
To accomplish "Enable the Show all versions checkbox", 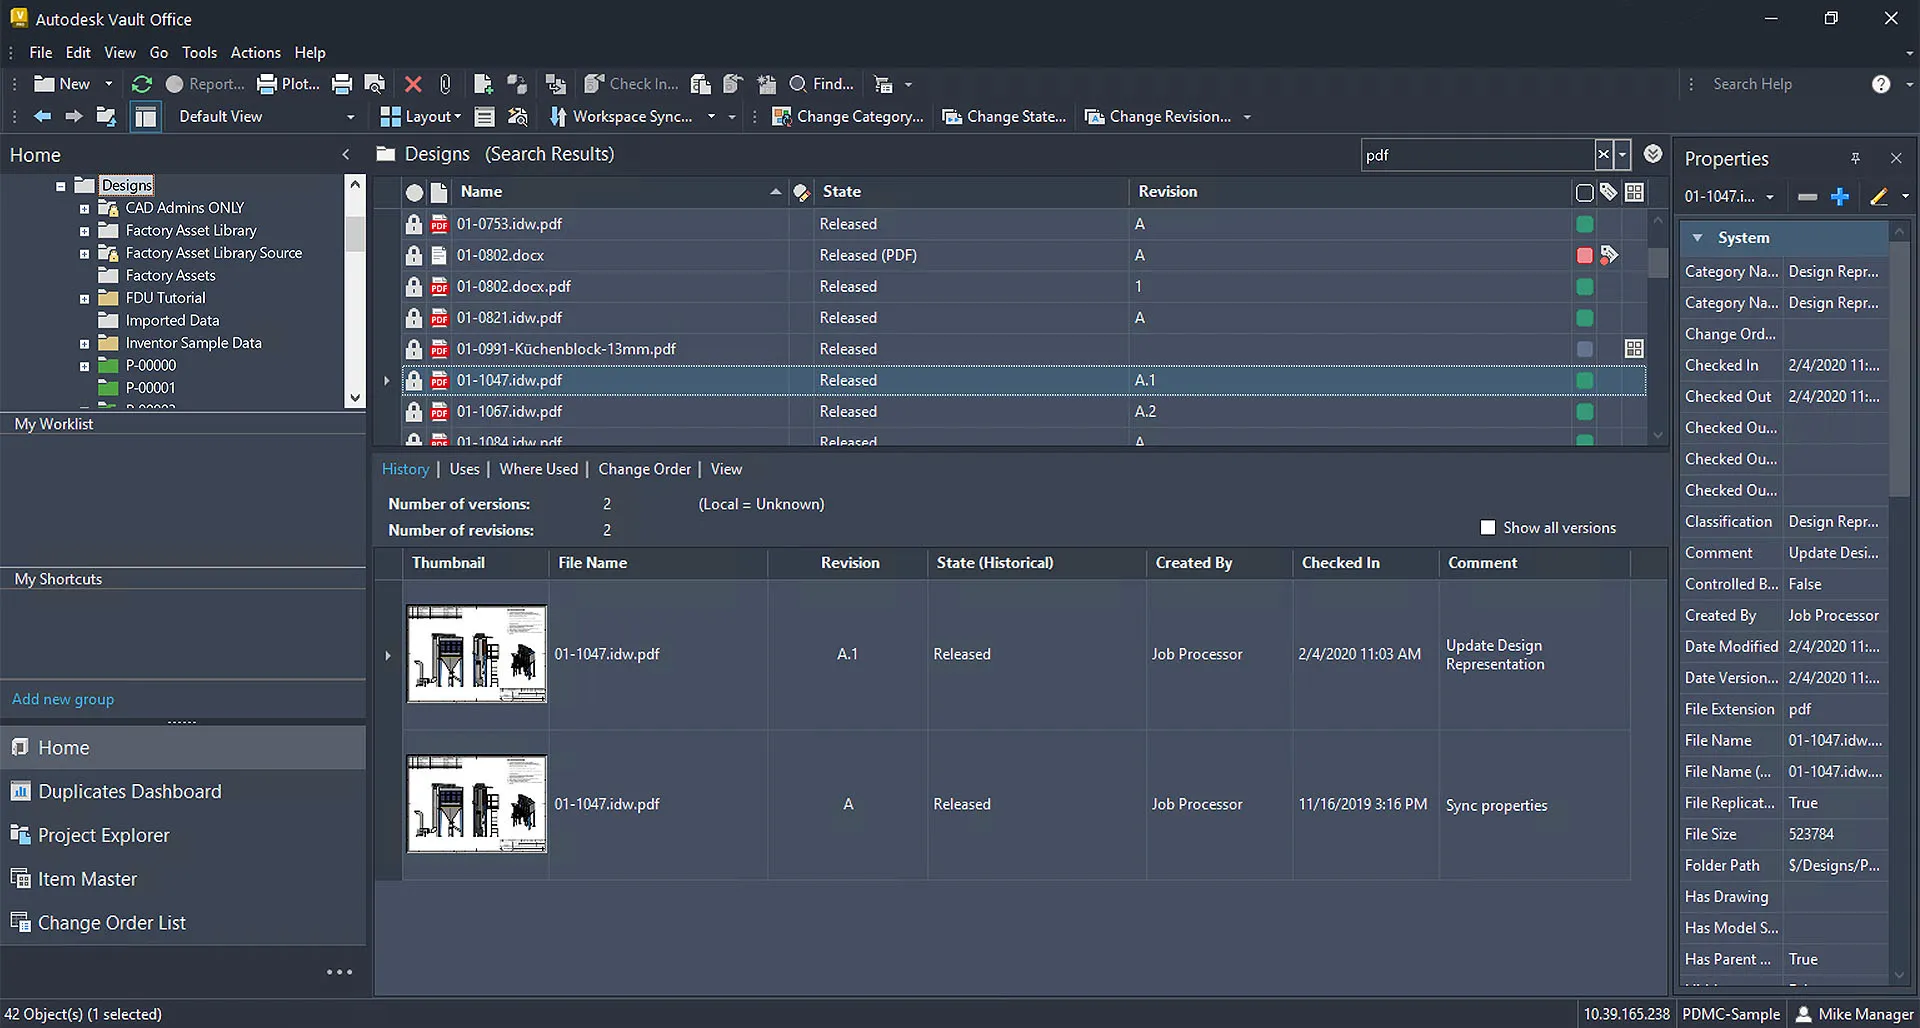I will click(1488, 528).
